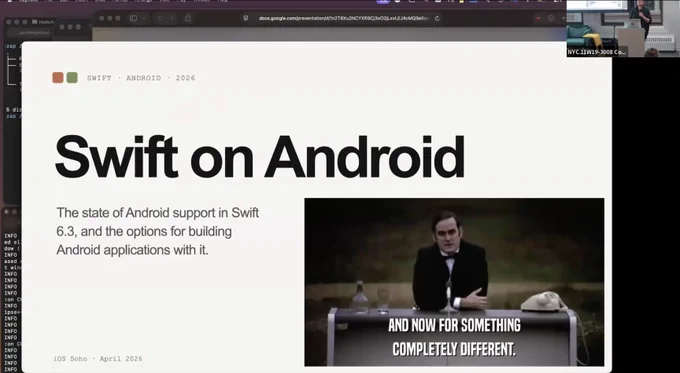Go back with Safari's back arrow

click(160, 18)
